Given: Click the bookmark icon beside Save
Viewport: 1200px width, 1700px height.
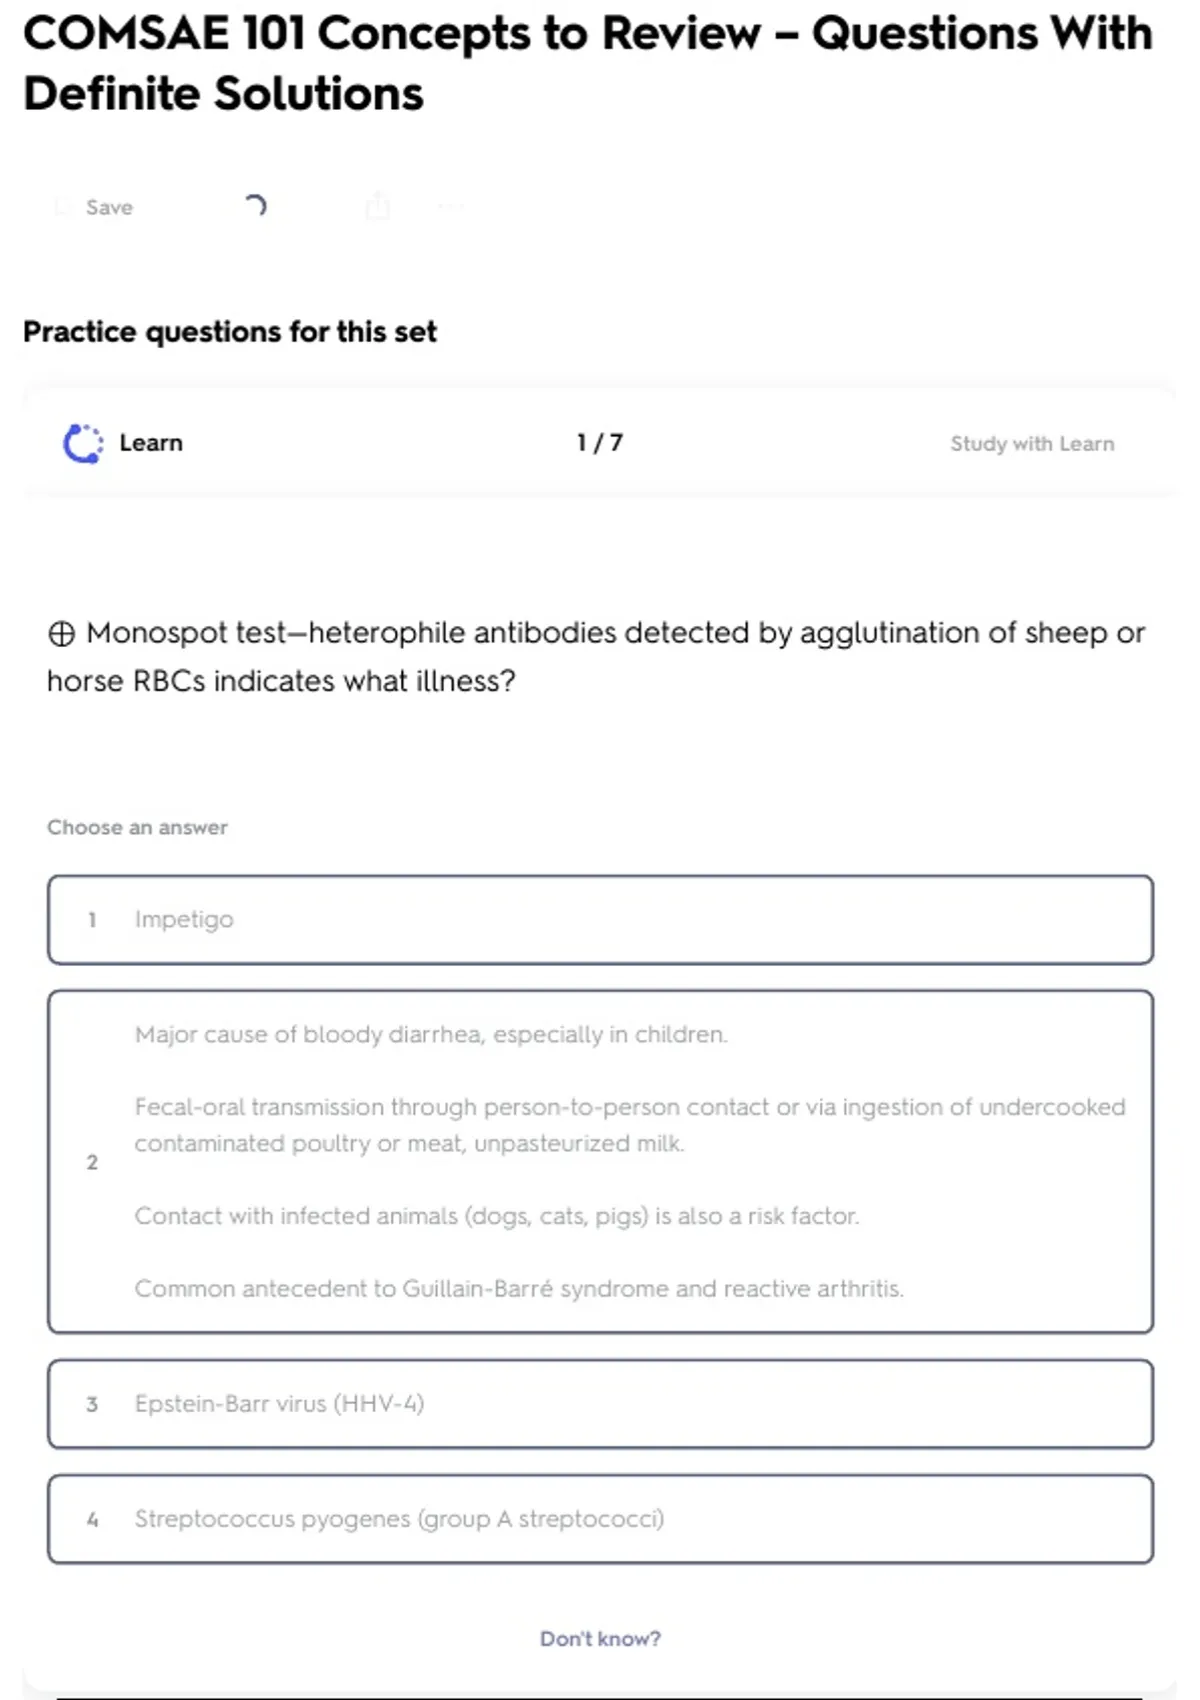Looking at the screenshot, I should [x=63, y=207].
